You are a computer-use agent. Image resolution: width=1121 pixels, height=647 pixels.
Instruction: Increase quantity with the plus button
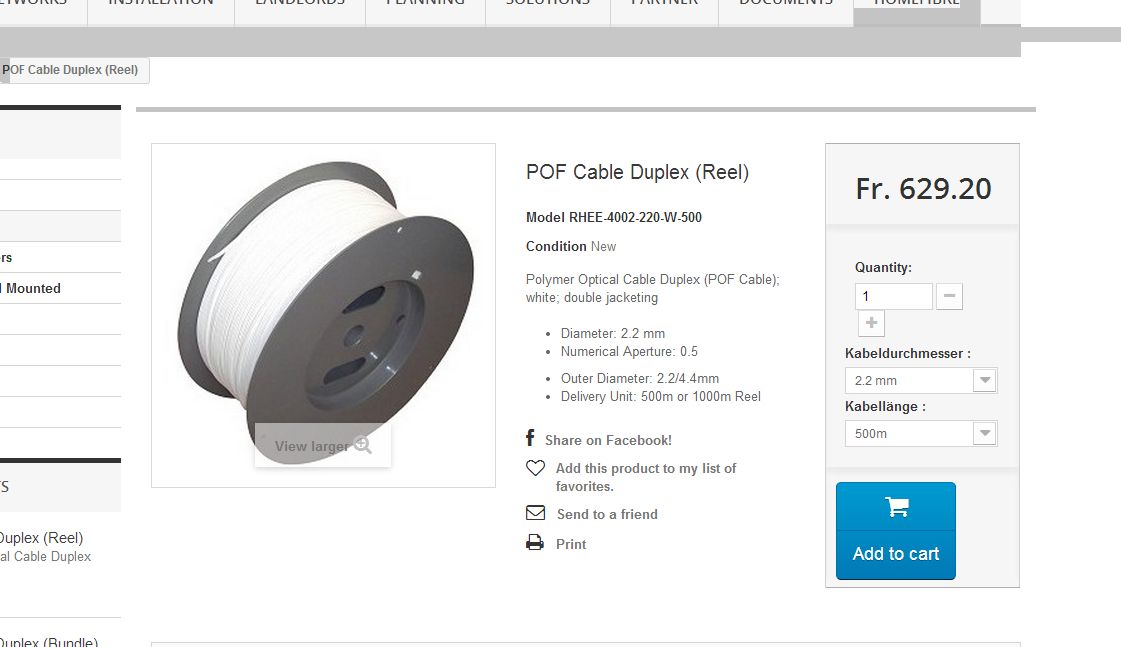(871, 323)
